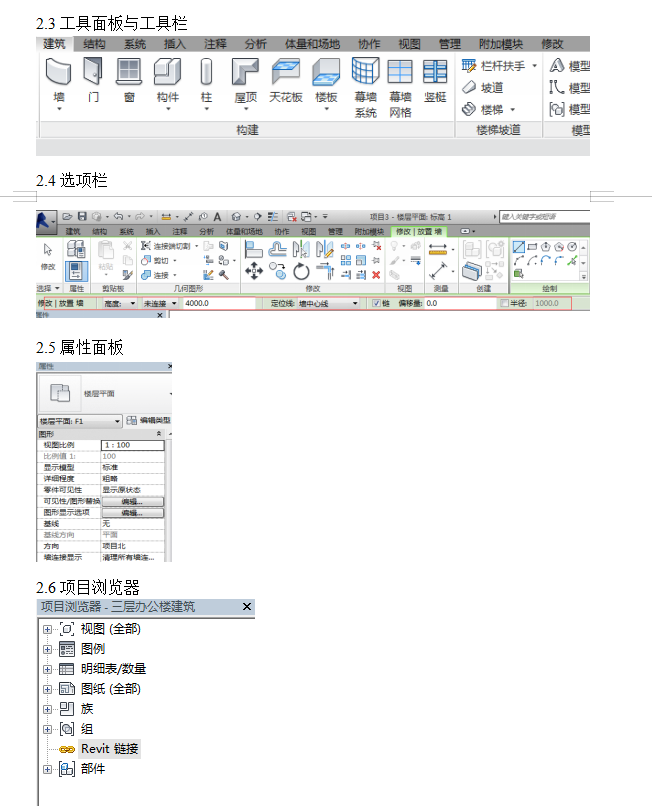
Task: Expand the 图例 tree node
Action: 48,649
